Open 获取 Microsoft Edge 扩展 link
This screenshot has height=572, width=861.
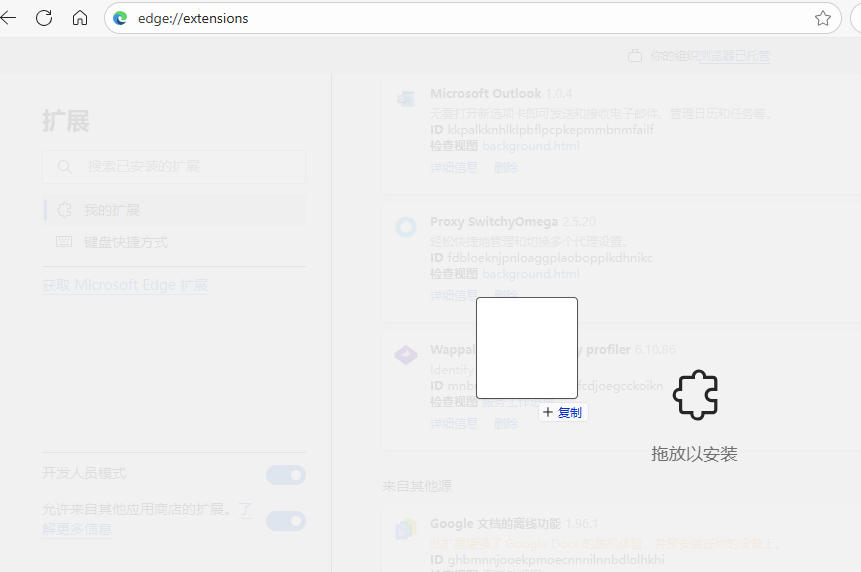(125, 285)
